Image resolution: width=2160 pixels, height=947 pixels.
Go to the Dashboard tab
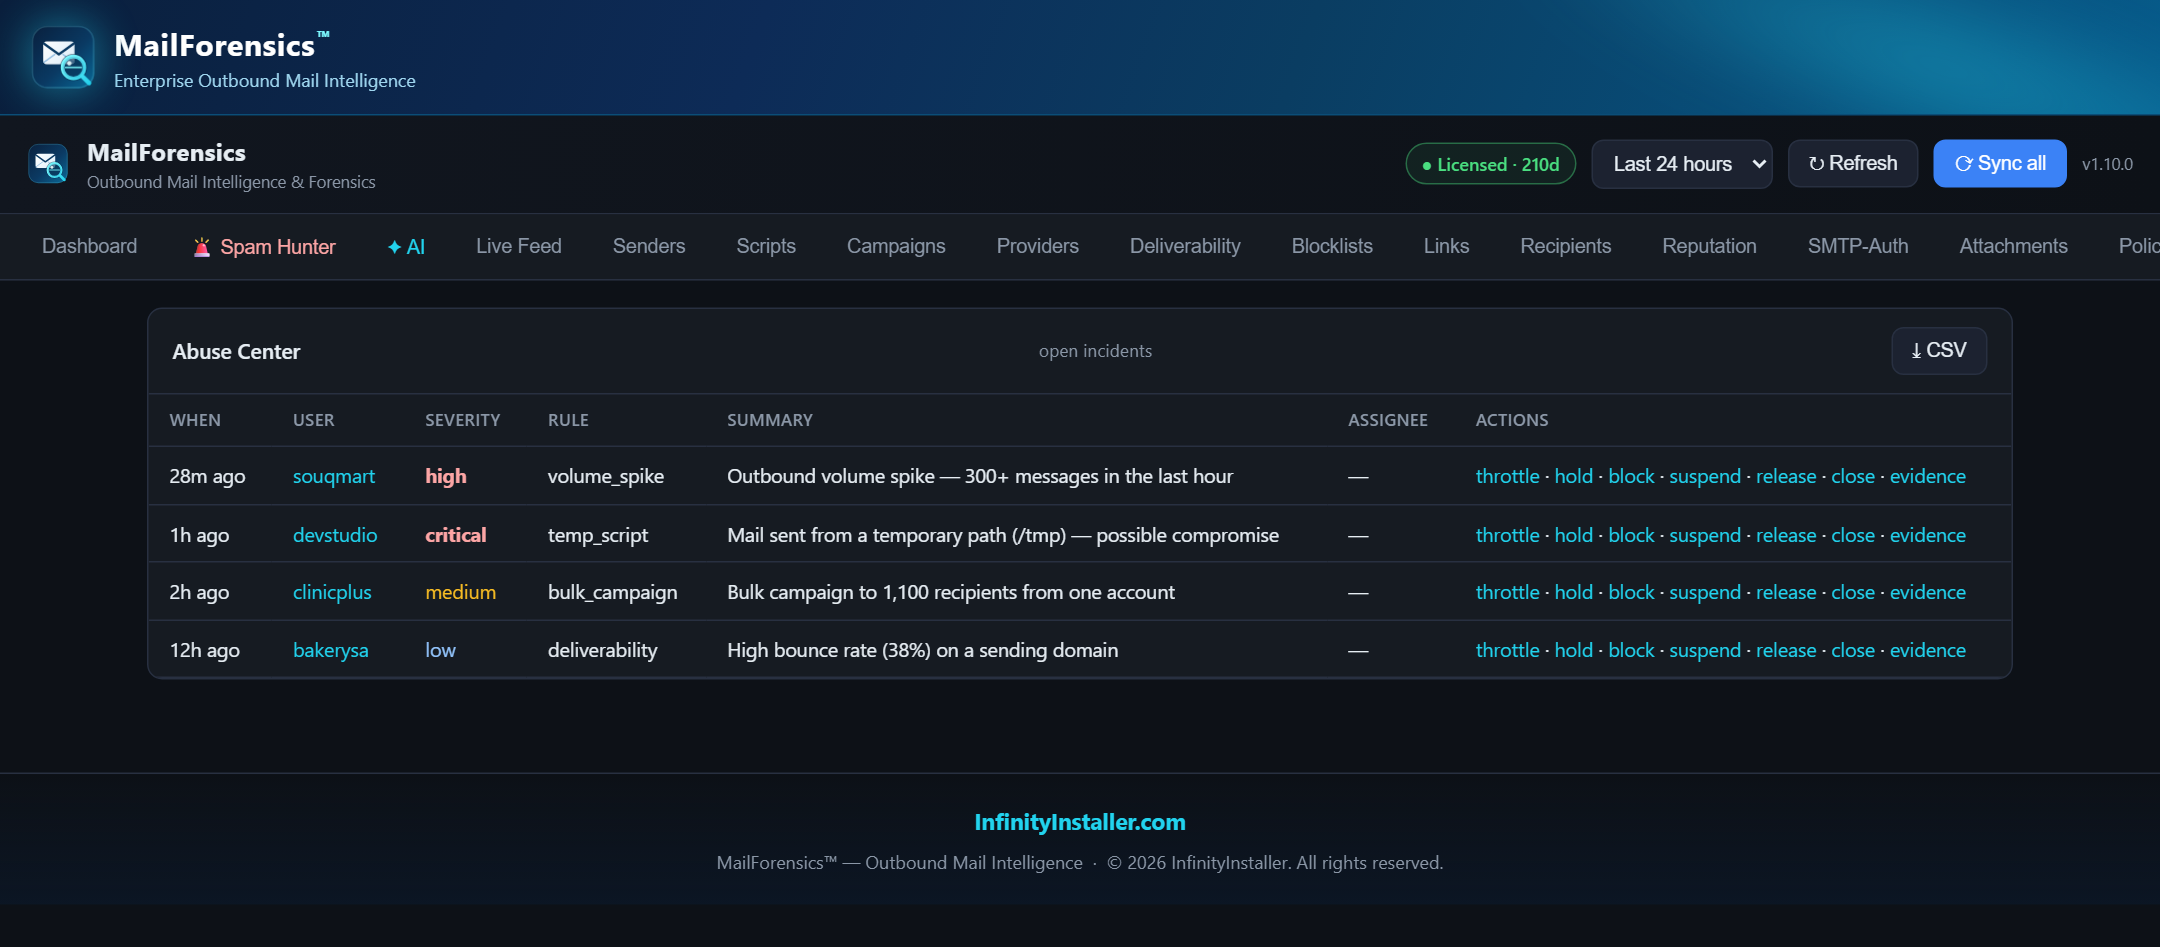[x=90, y=246]
